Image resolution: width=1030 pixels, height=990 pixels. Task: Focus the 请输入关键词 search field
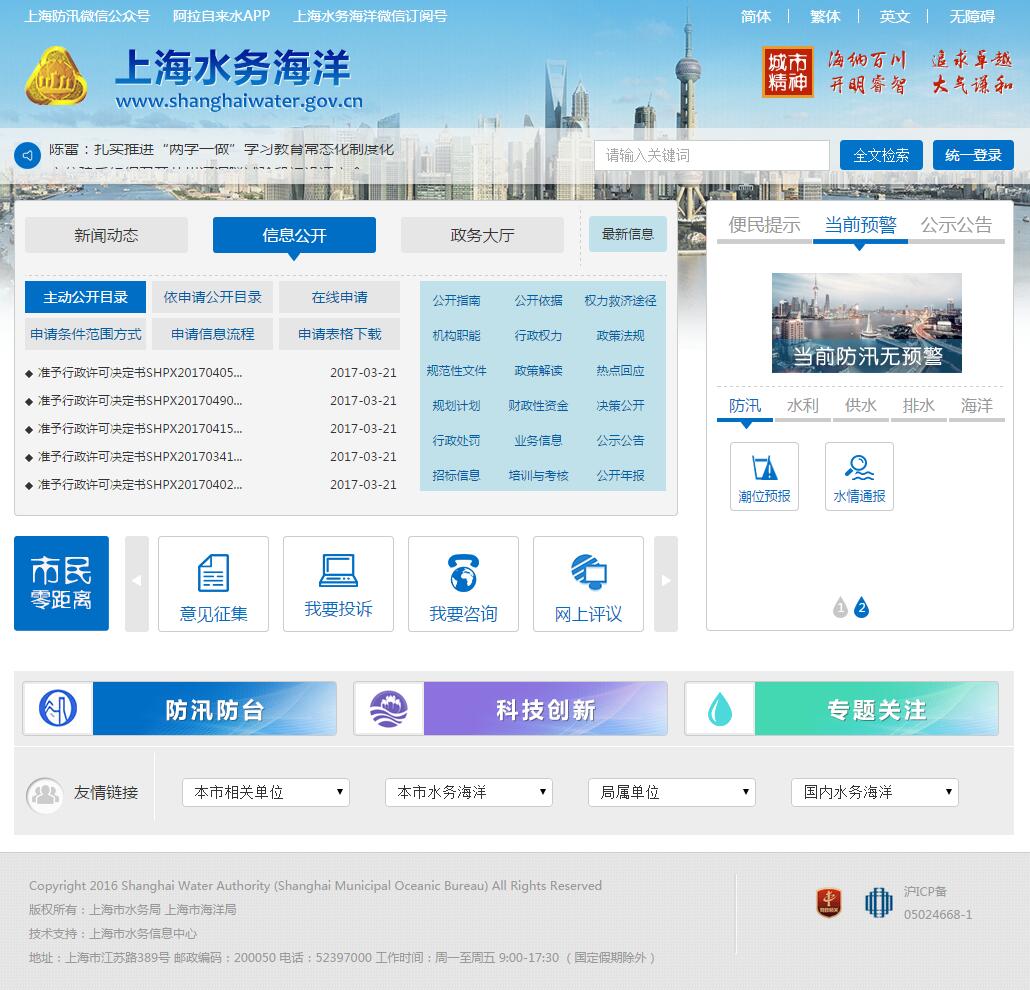712,155
